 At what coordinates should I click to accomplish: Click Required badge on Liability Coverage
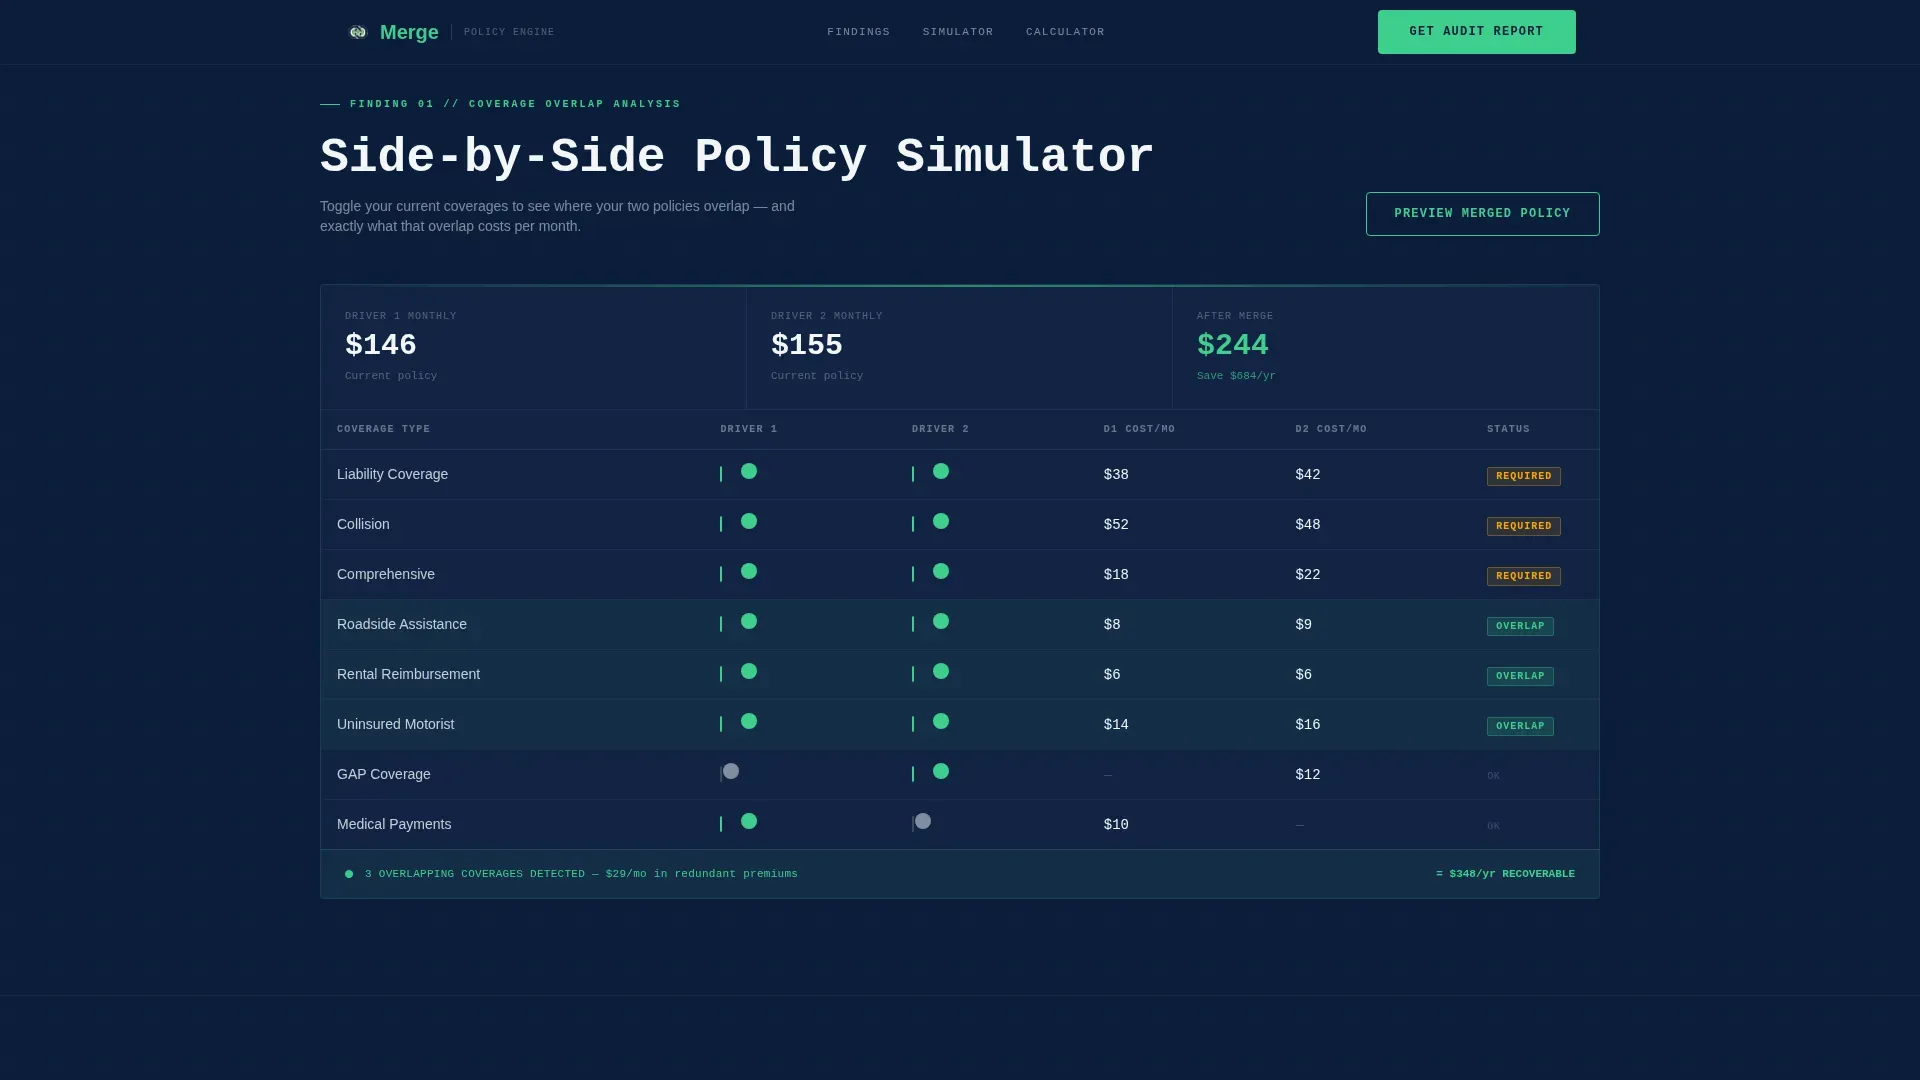1523,476
